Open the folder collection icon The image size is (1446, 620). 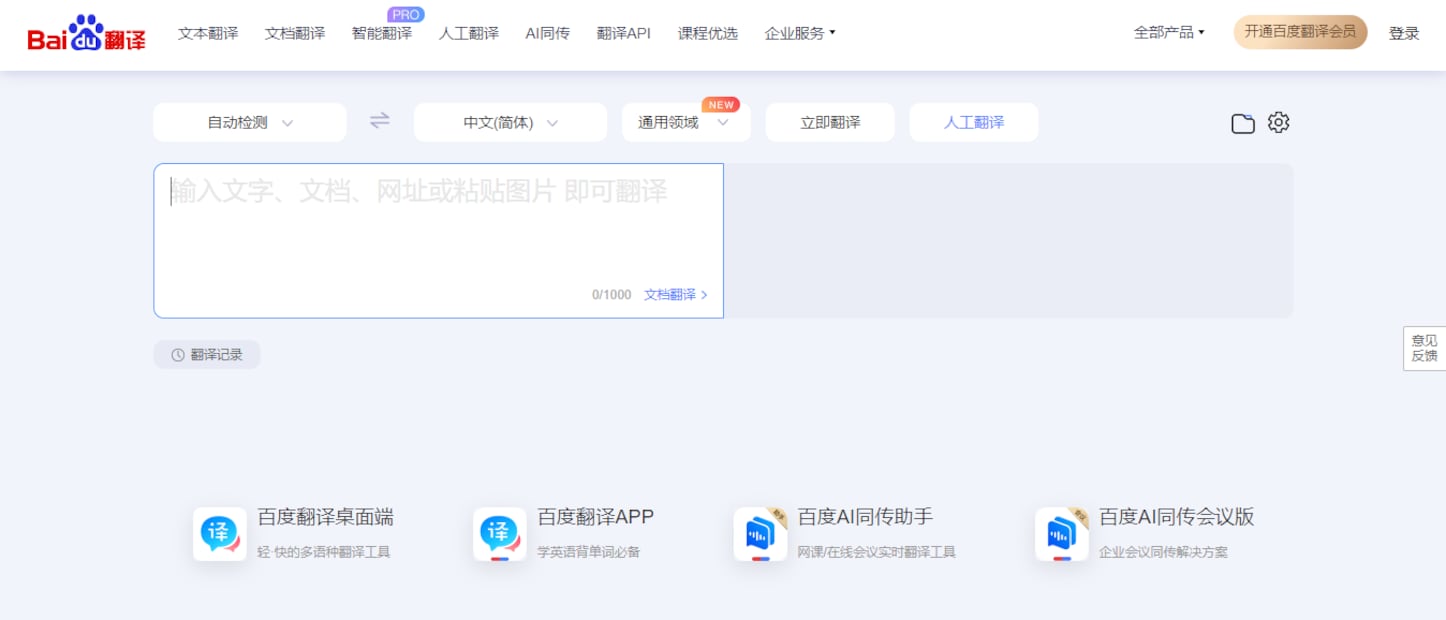(x=1242, y=123)
